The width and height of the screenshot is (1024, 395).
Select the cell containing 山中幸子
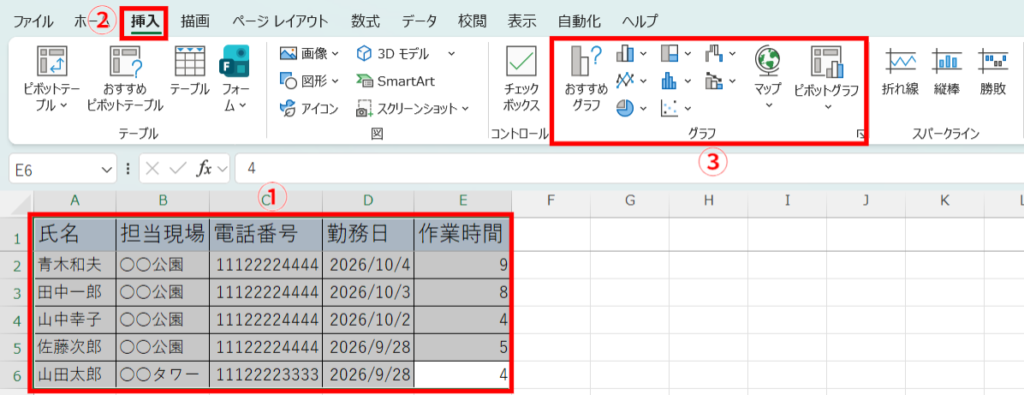point(75,320)
